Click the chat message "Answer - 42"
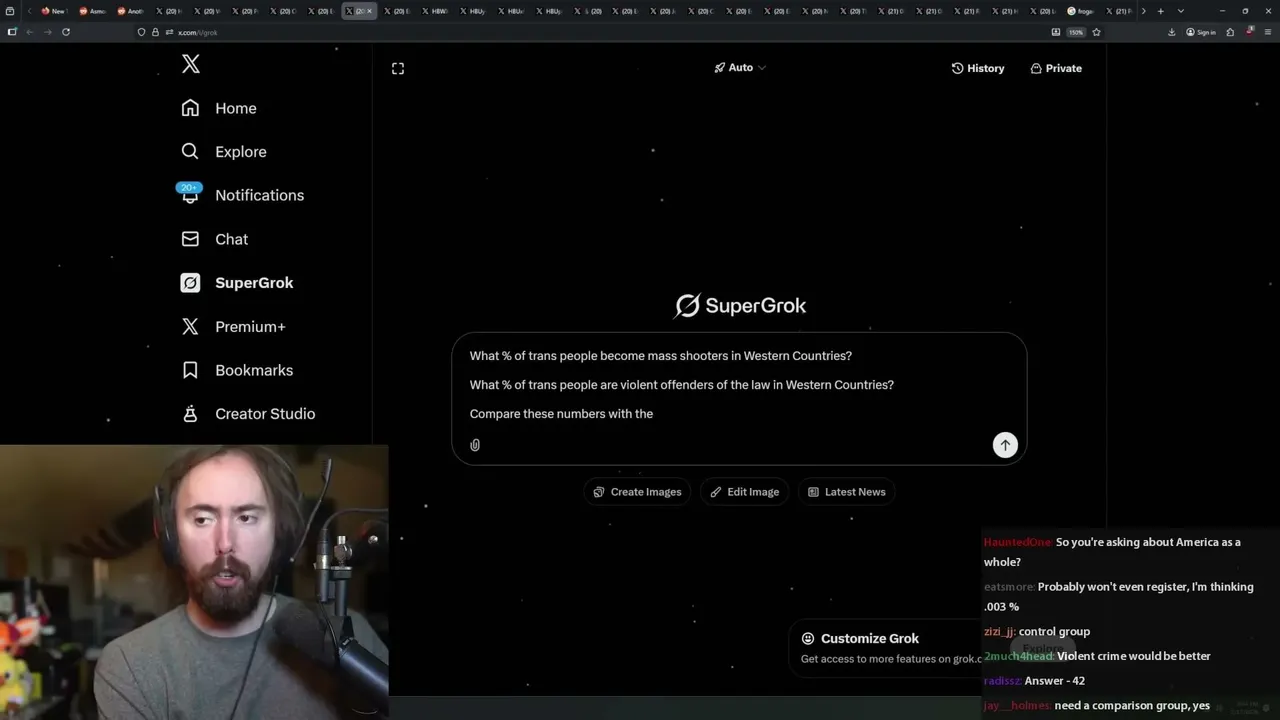 tap(1055, 681)
